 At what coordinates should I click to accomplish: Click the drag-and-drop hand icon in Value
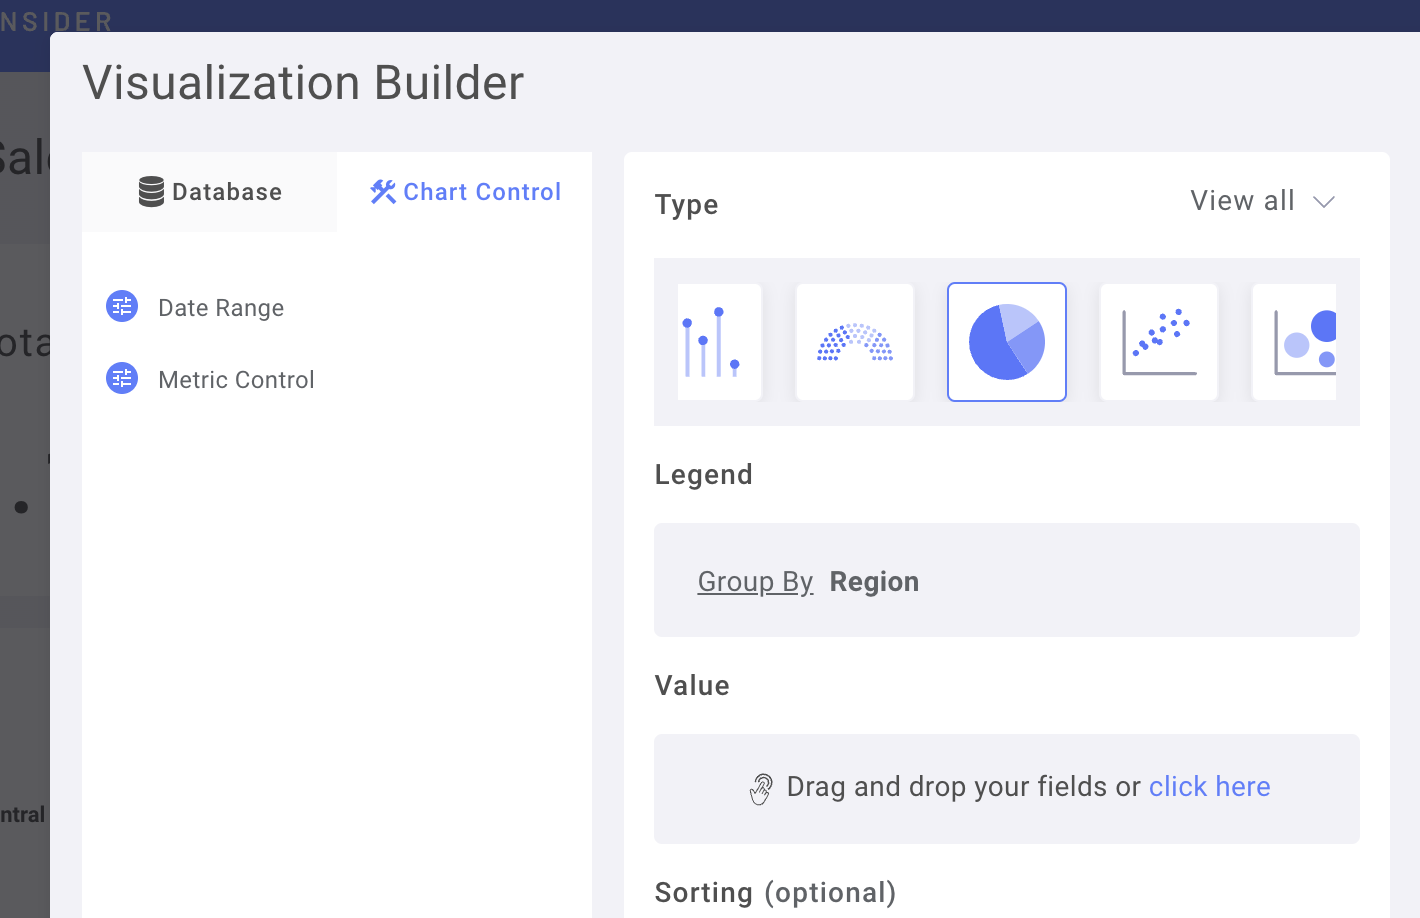click(761, 788)
